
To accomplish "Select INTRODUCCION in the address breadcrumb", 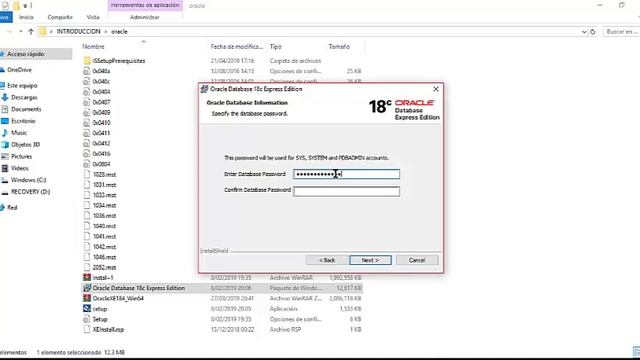I will 78,31.
